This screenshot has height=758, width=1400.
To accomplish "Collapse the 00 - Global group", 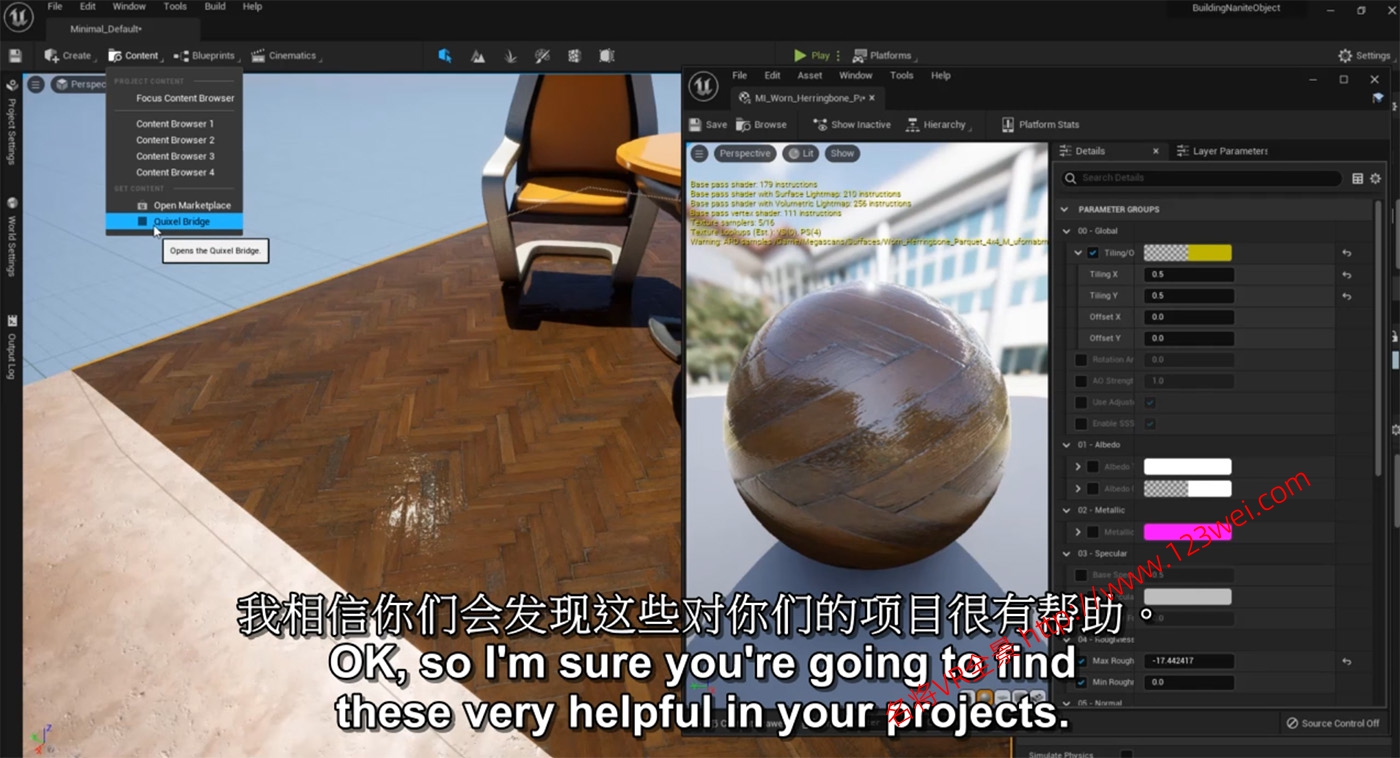I will pyautogui.click(x=1066, y=231).
